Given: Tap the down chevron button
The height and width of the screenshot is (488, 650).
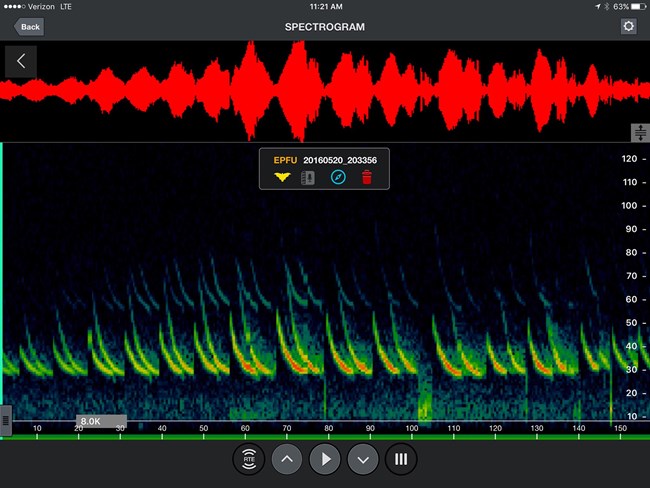Looking at the screenshot, I should pyautogui.click(x=363, y=460).
